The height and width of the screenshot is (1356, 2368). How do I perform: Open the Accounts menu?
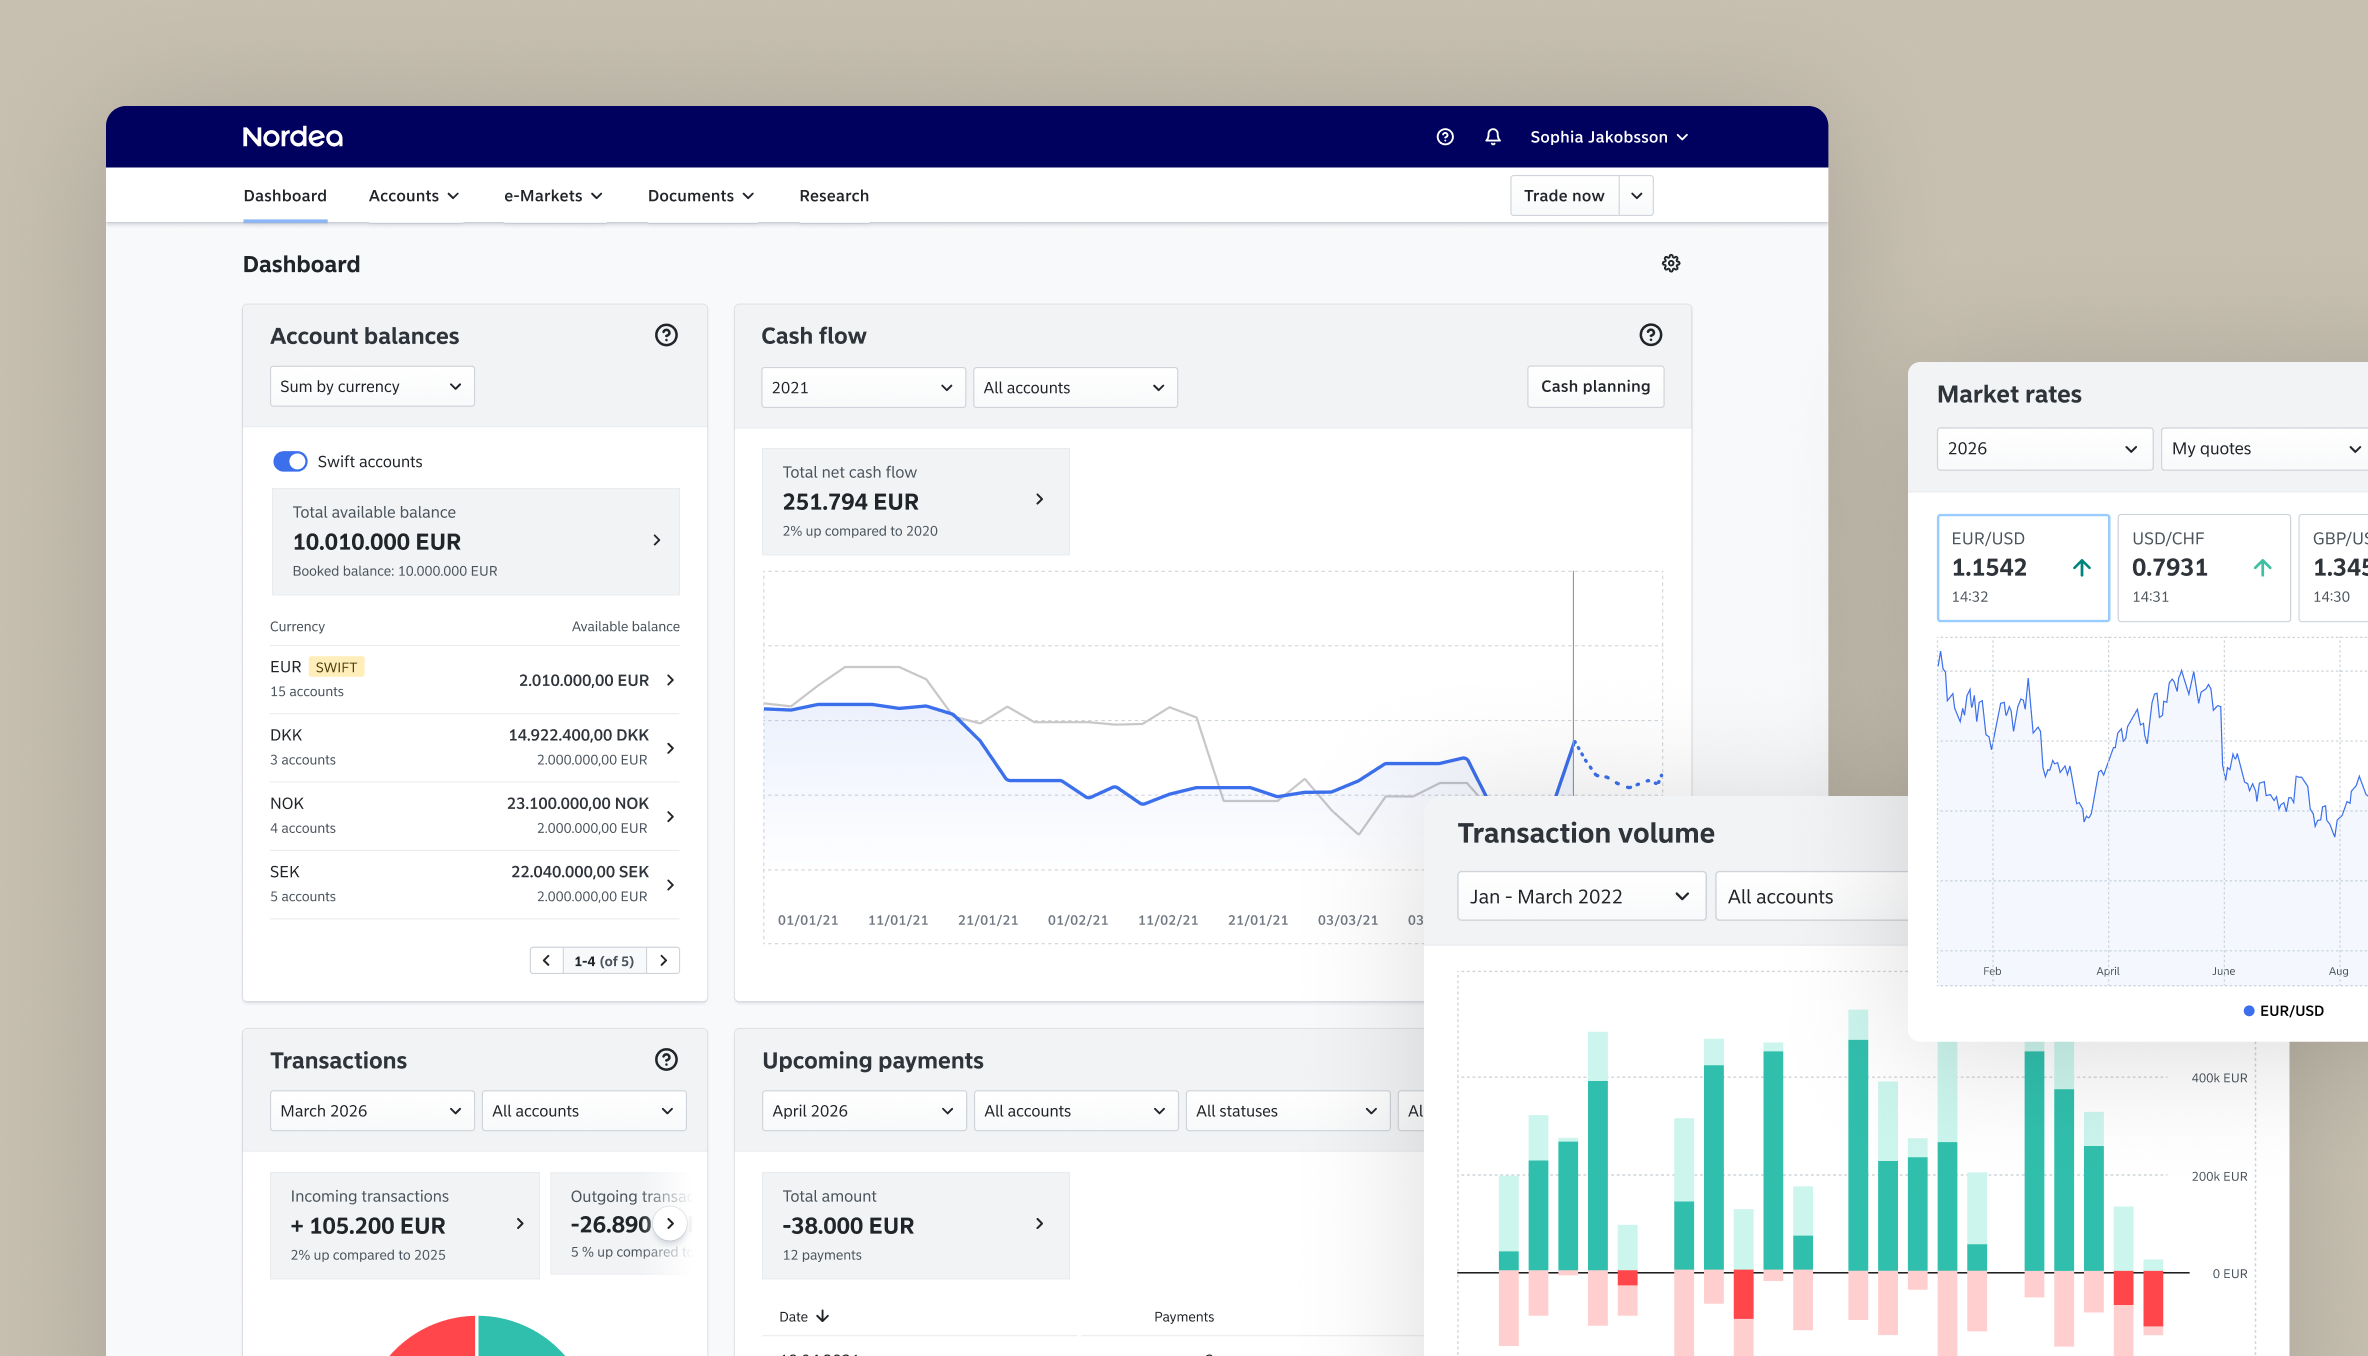[414, 195]
